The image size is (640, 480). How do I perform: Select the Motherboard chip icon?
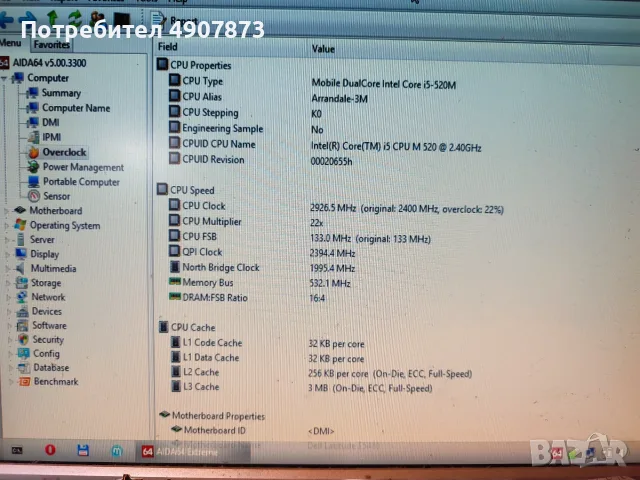[x=20, y=210]
